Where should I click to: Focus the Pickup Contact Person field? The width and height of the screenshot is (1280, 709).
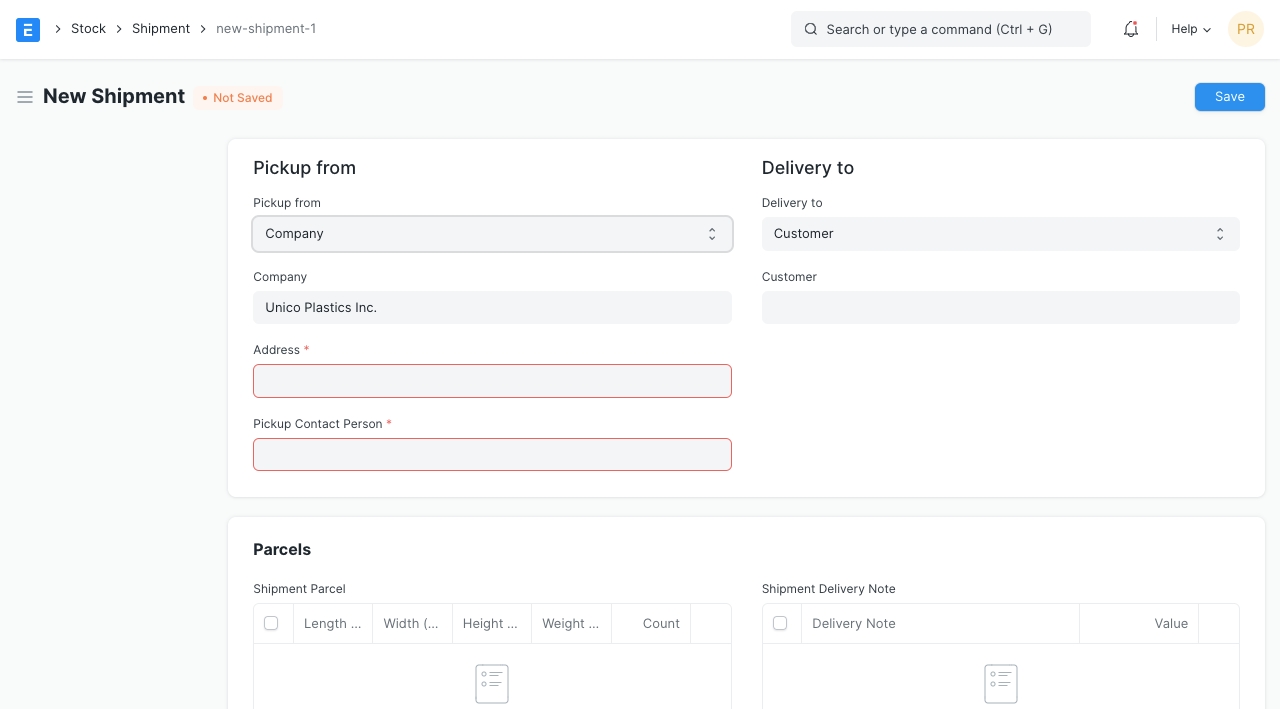(492, 455)
